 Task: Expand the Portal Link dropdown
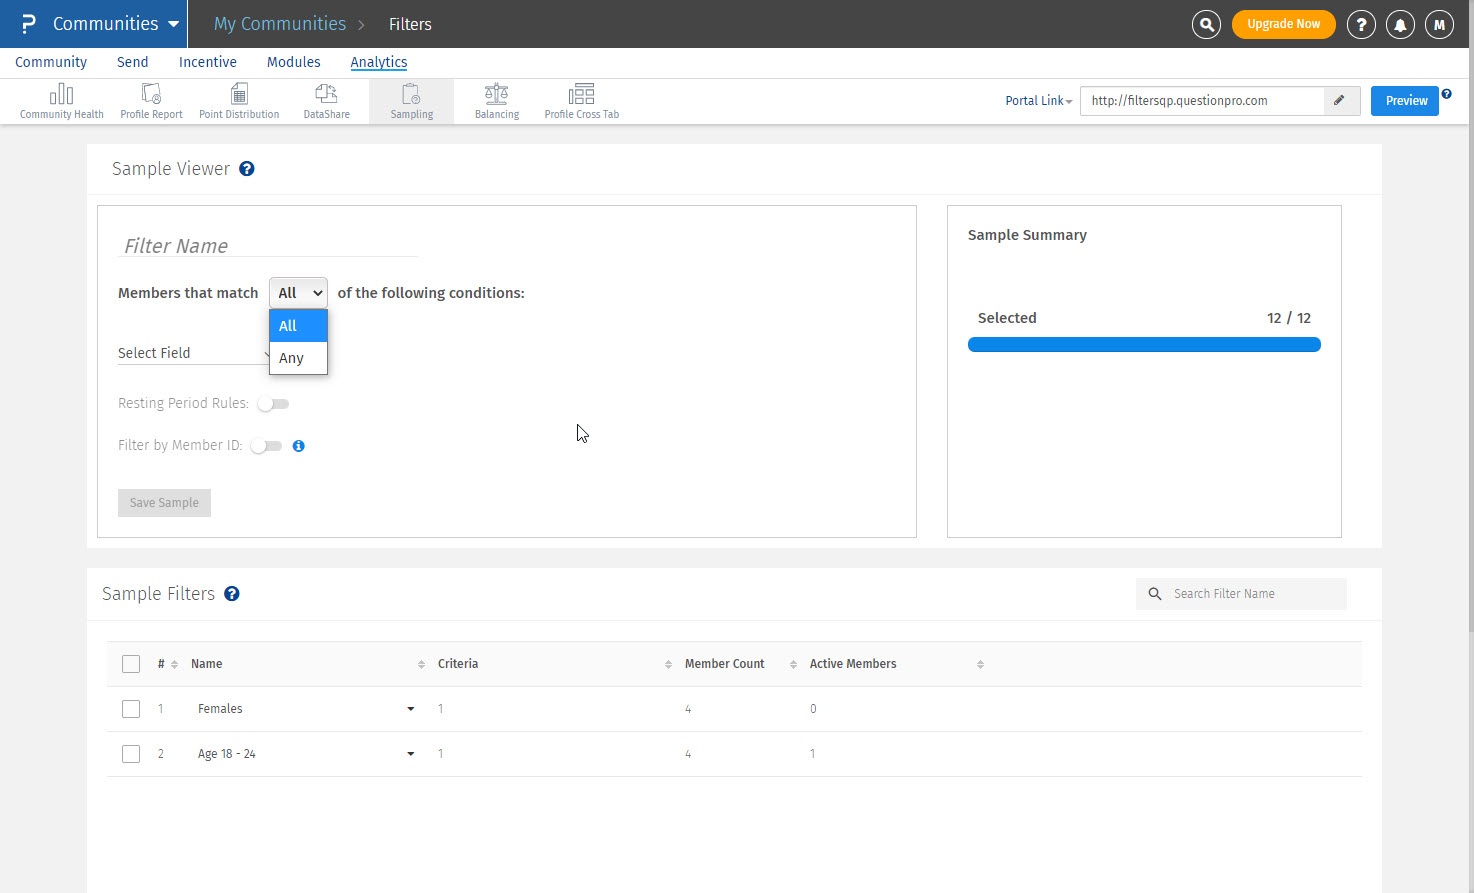point(1038,101)
